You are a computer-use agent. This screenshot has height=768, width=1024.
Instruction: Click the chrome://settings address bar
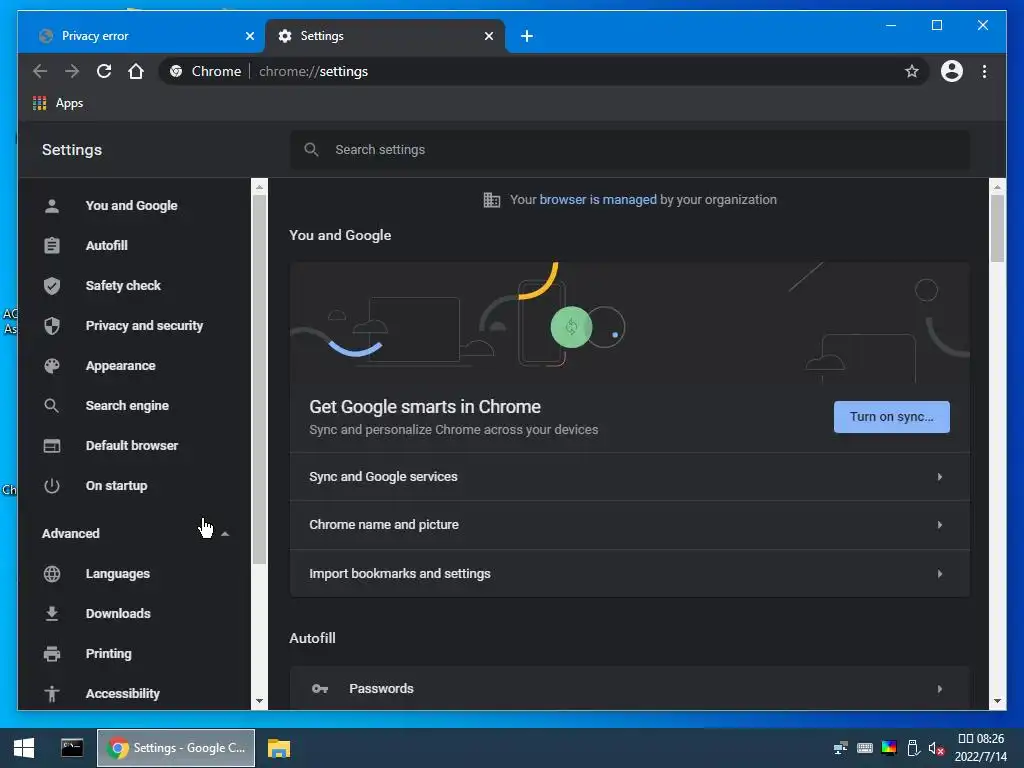543,71
